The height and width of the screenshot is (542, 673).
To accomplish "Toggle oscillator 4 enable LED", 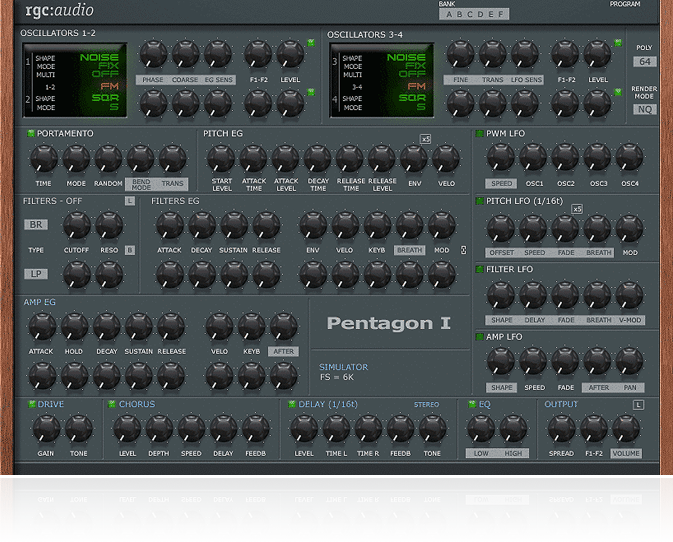I will (x=618, y=92).
